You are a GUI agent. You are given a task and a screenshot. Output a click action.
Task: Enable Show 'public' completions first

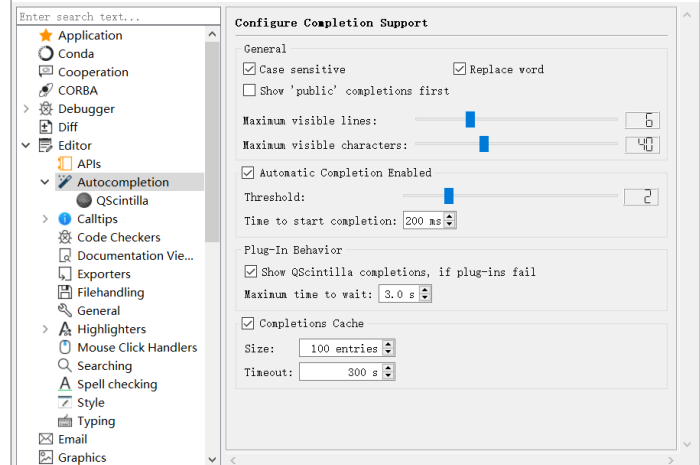249,90
